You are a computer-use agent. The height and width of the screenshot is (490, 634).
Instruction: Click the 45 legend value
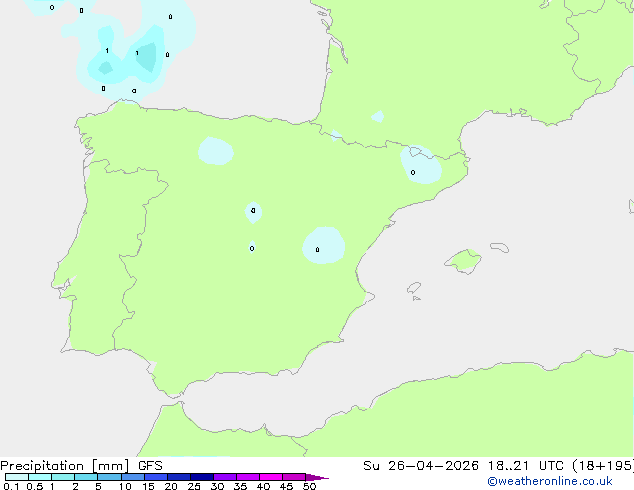[x=286, y=486]
